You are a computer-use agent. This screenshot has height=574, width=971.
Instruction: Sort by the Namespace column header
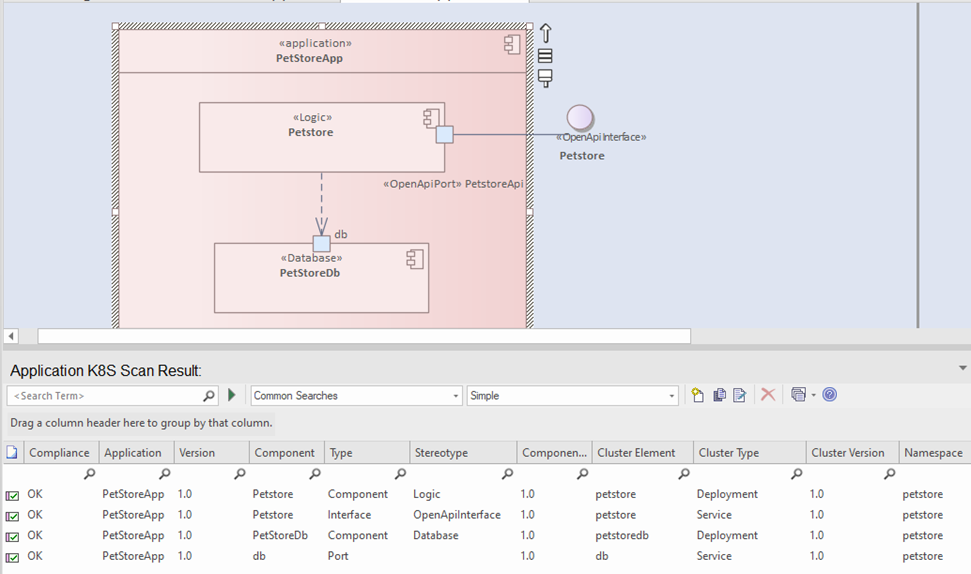click(934, 453)
